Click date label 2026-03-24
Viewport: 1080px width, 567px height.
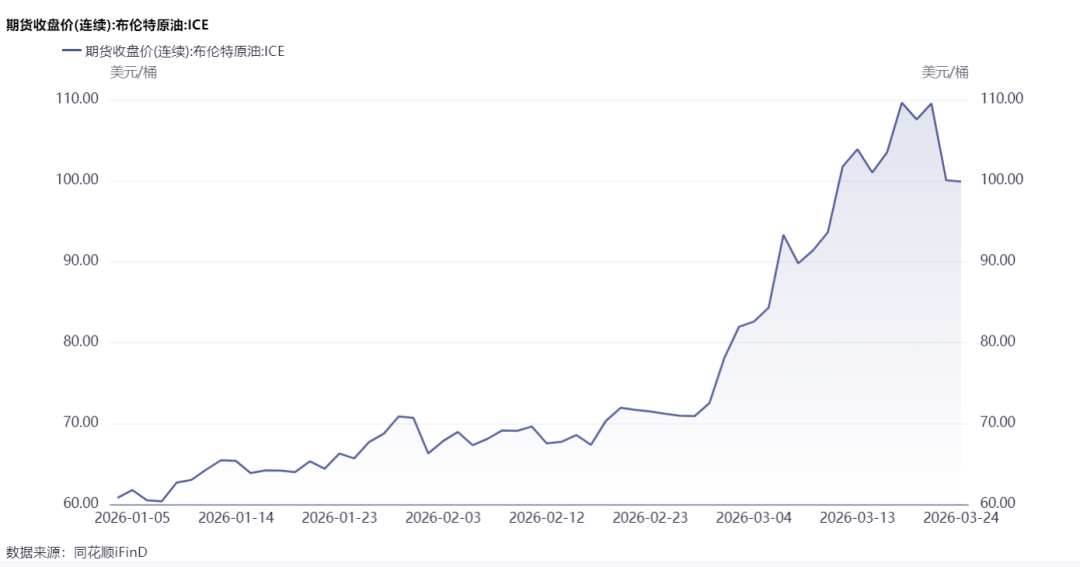click(x=961, y=517)
